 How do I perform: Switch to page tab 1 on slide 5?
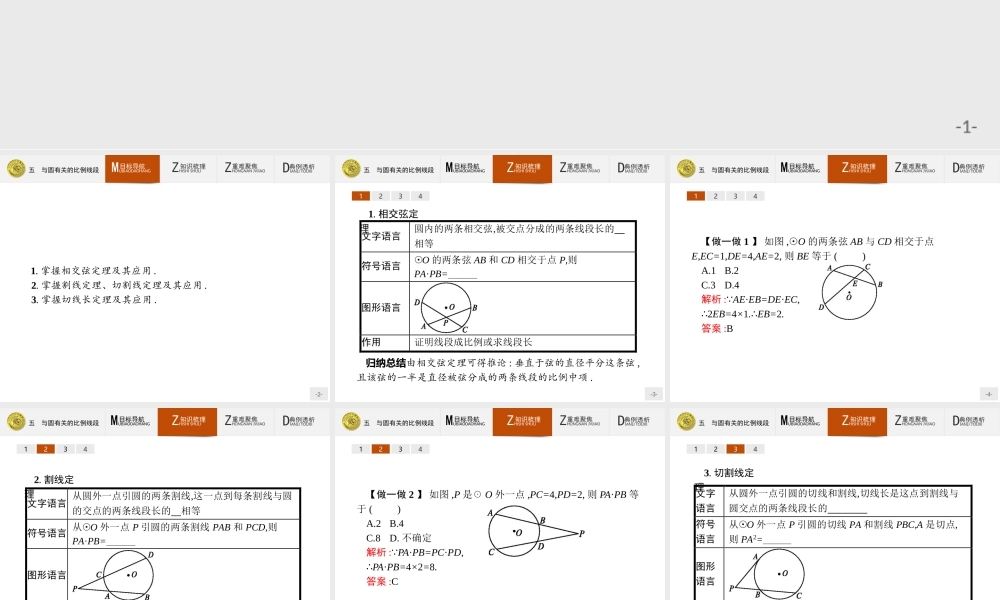point(362,449)
